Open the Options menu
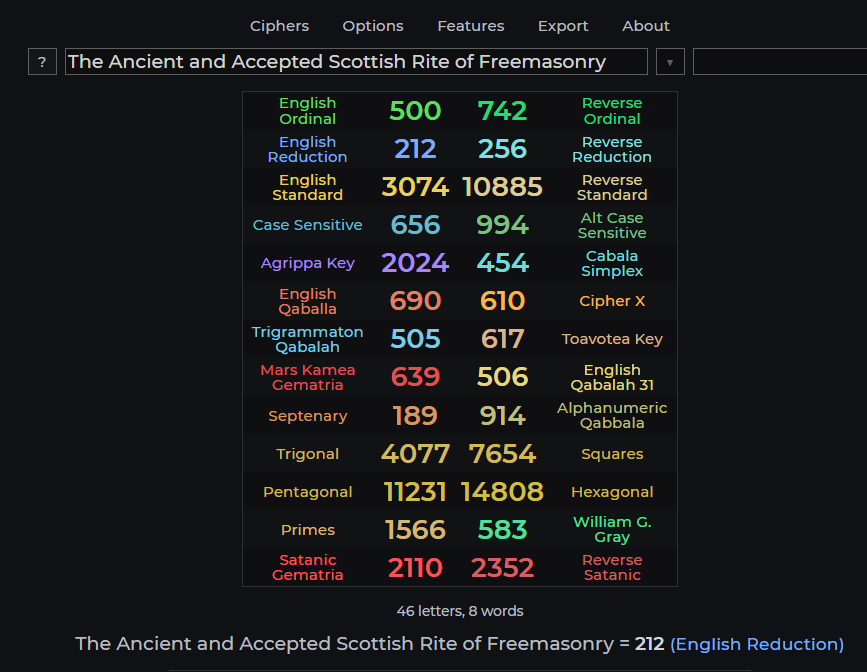Screen dimensions: 867x672 click(373, 26)
